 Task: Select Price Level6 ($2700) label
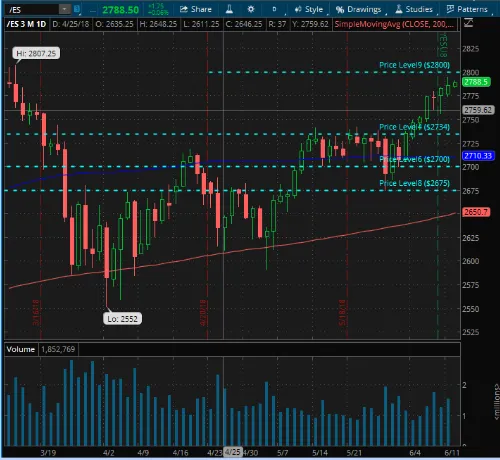click(414, 159)
